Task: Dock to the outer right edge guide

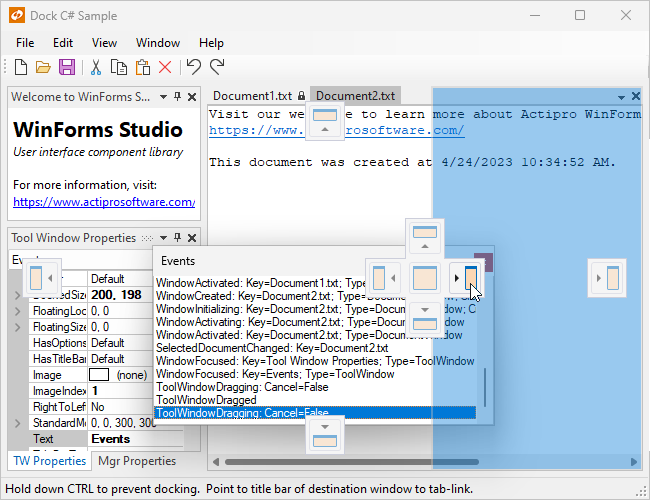Action: [607, 278]
